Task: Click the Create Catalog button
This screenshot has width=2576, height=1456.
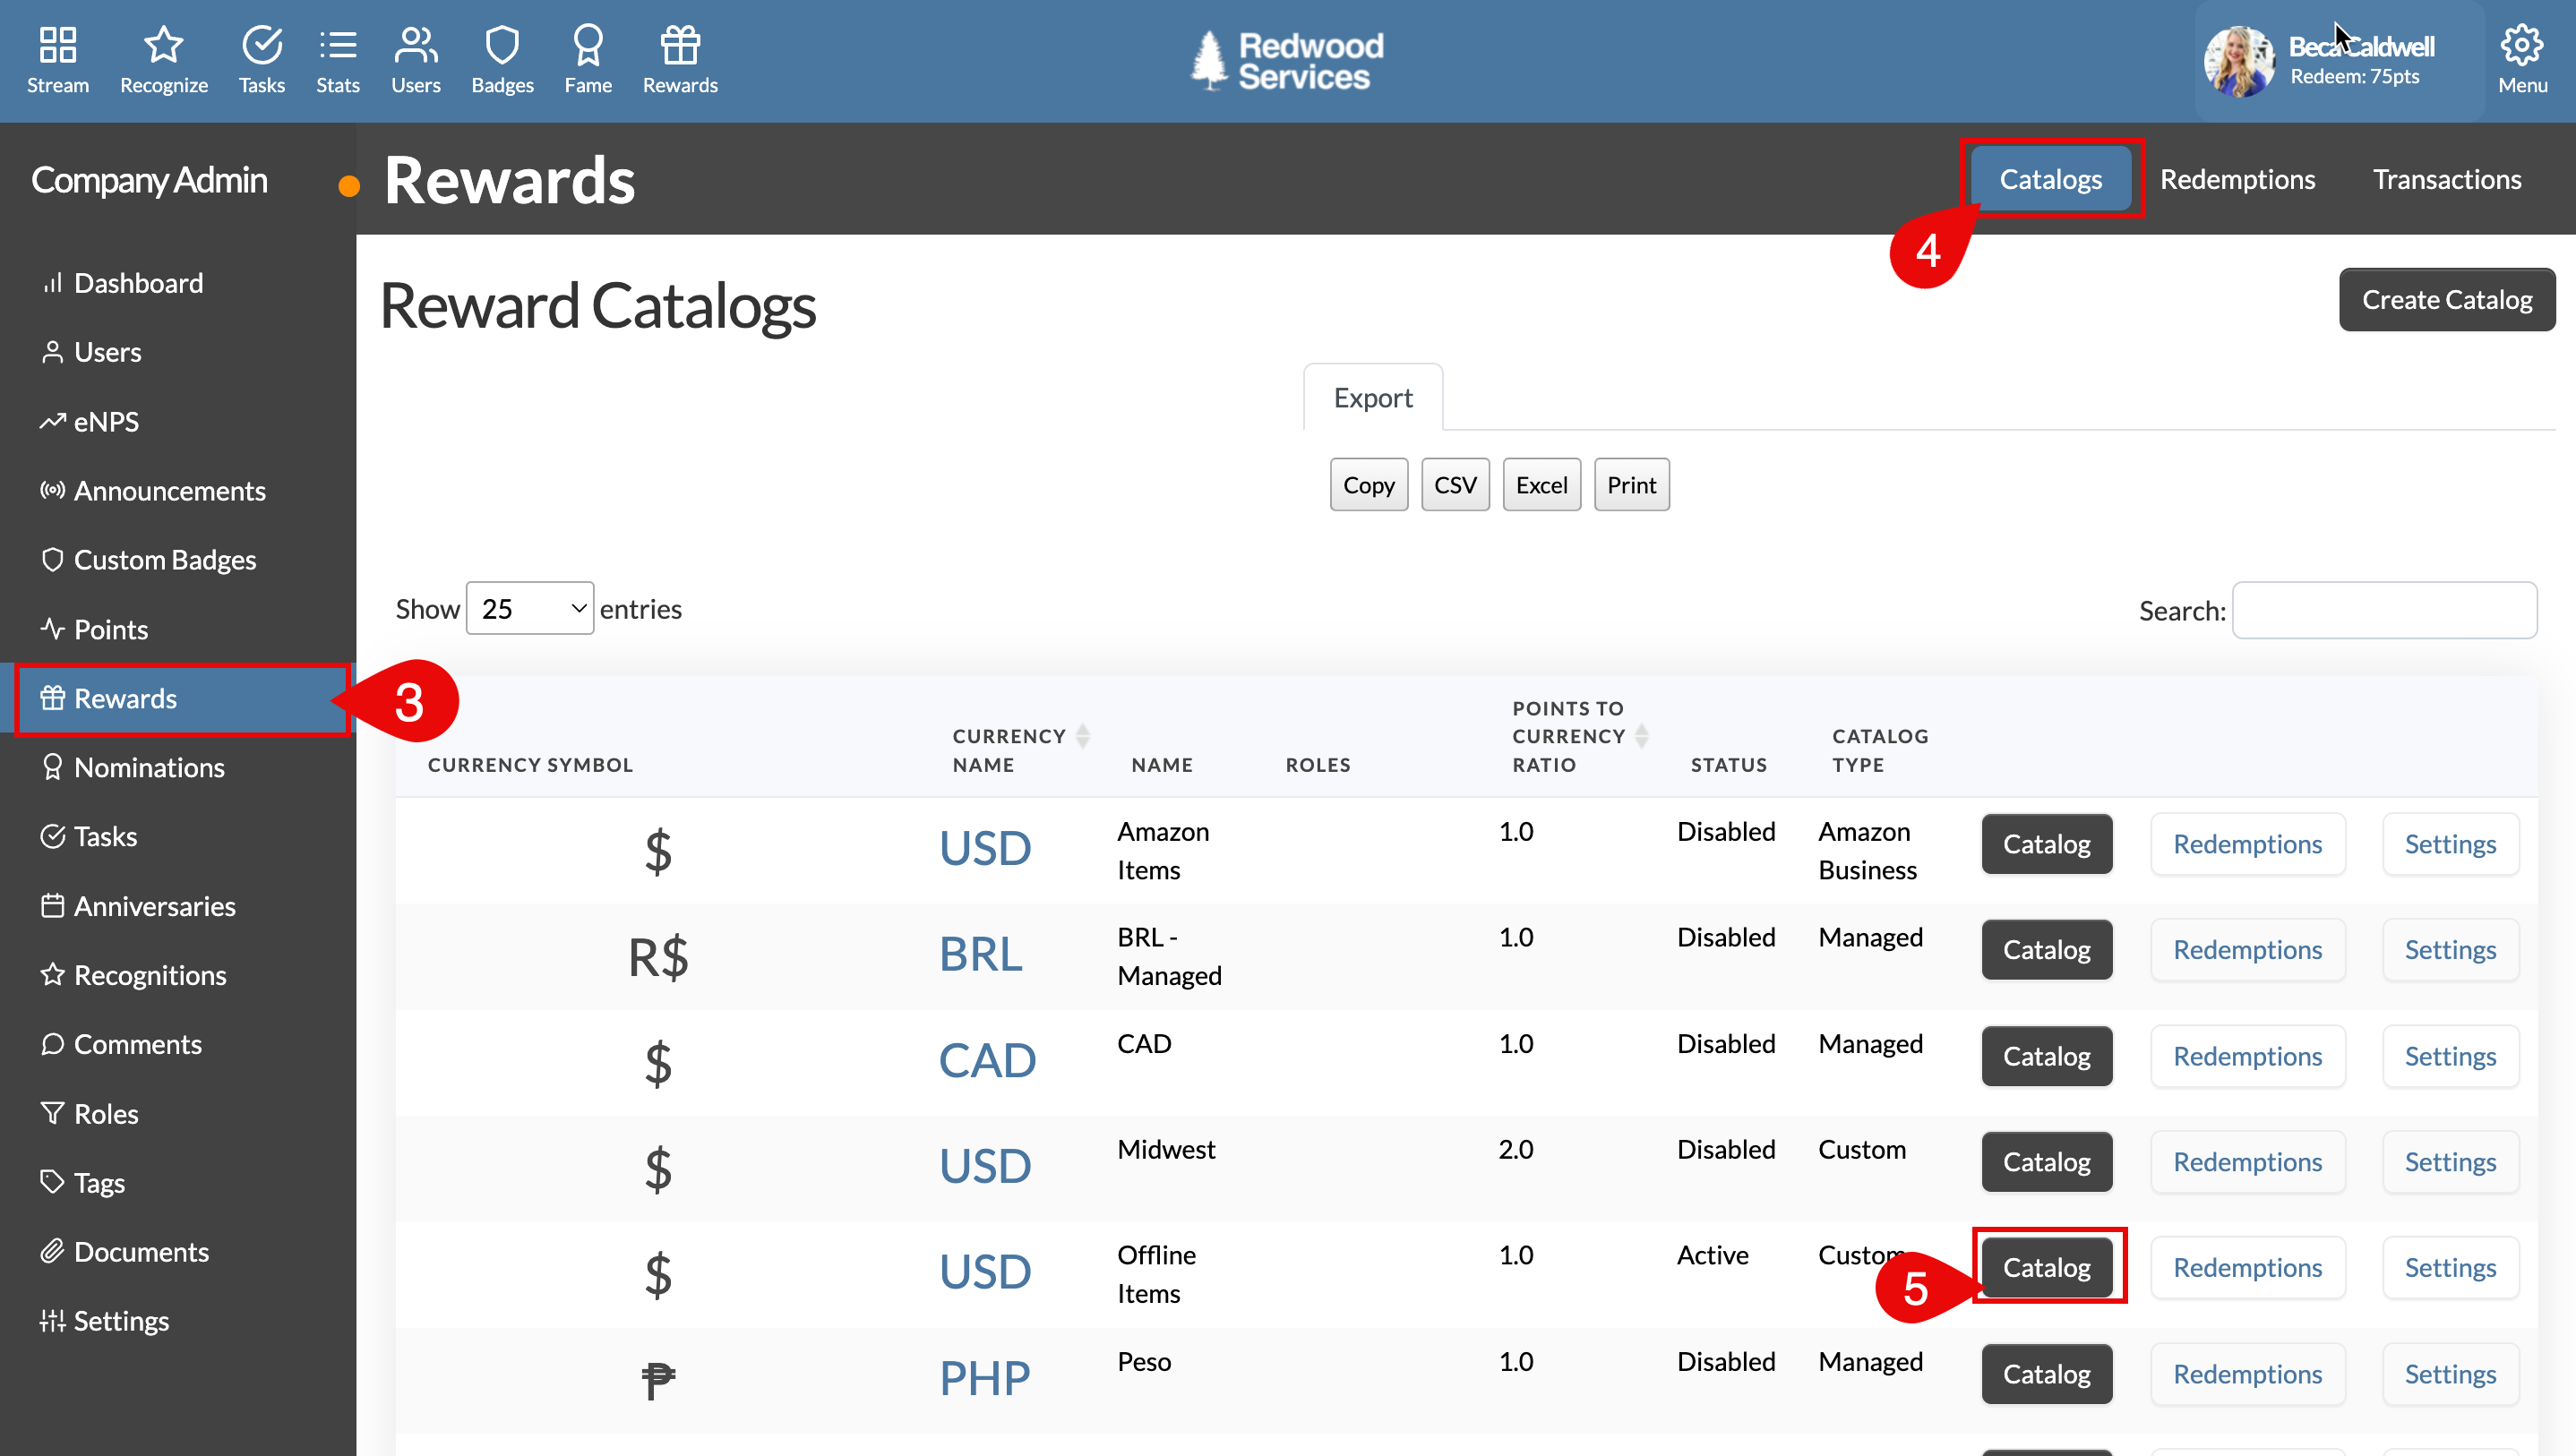Action: 2446,299
